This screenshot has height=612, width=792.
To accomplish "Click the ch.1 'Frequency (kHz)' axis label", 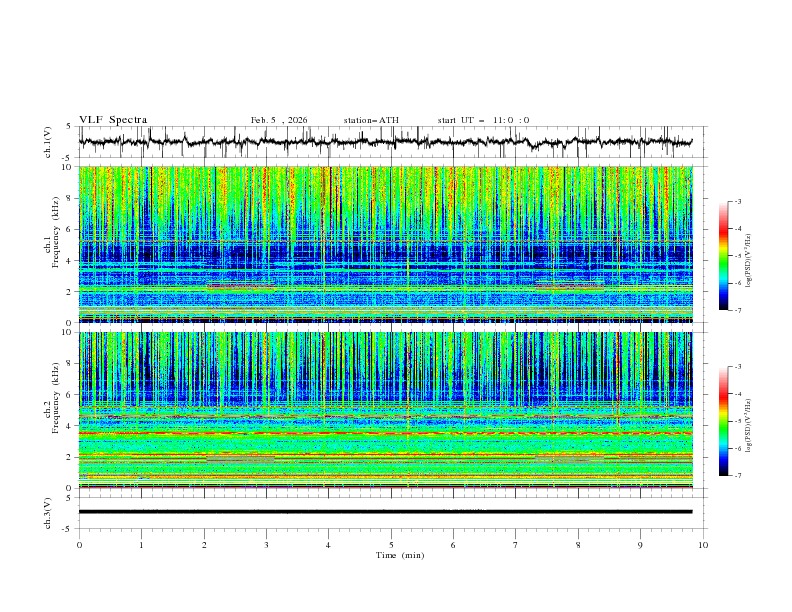I will tap(55, 233).
